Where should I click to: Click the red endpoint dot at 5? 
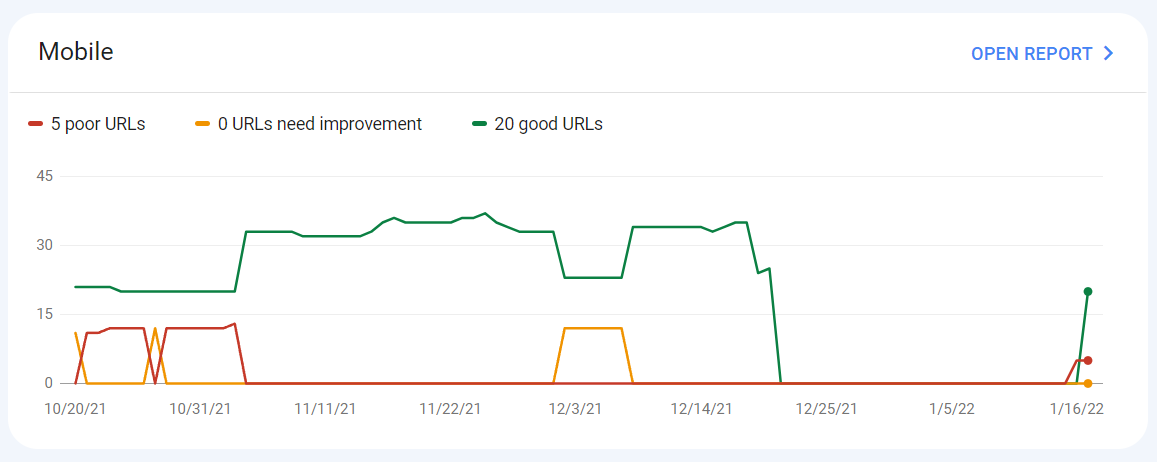click(1088, 360)
